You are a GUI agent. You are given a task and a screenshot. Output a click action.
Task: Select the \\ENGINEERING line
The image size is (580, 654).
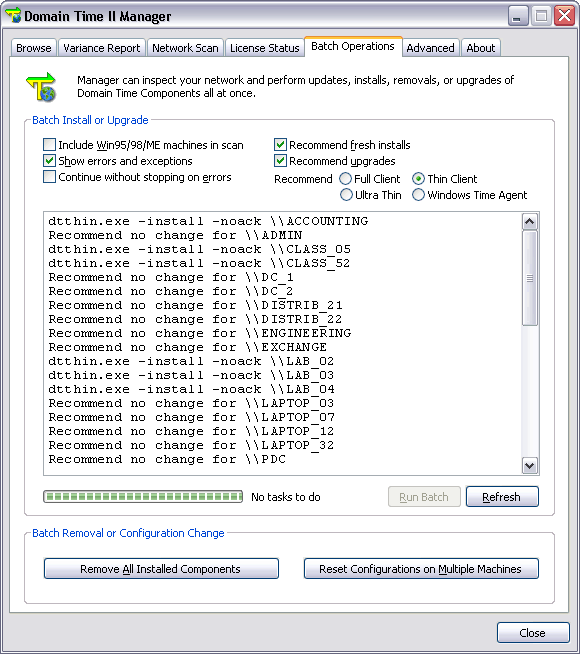200,333
